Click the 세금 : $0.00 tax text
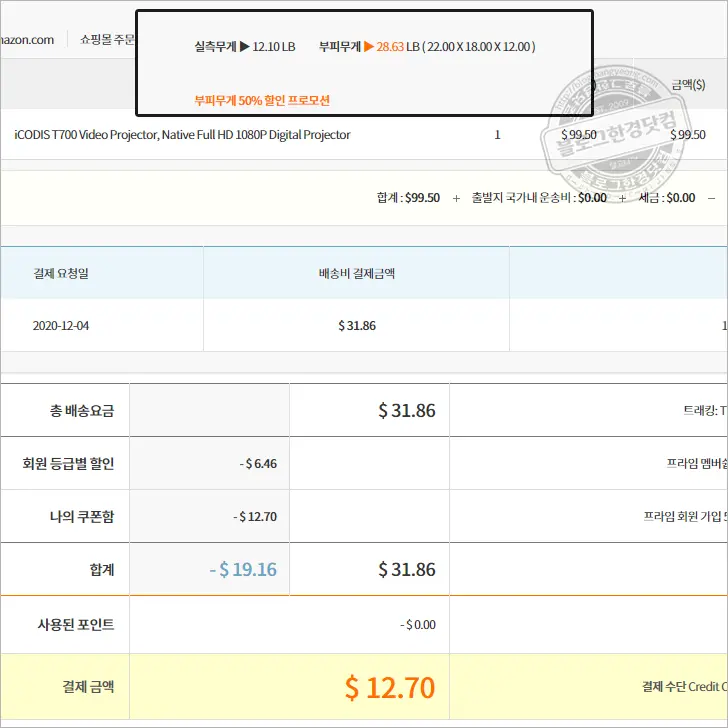Screen dimensions: 728x728 point(667,198)
